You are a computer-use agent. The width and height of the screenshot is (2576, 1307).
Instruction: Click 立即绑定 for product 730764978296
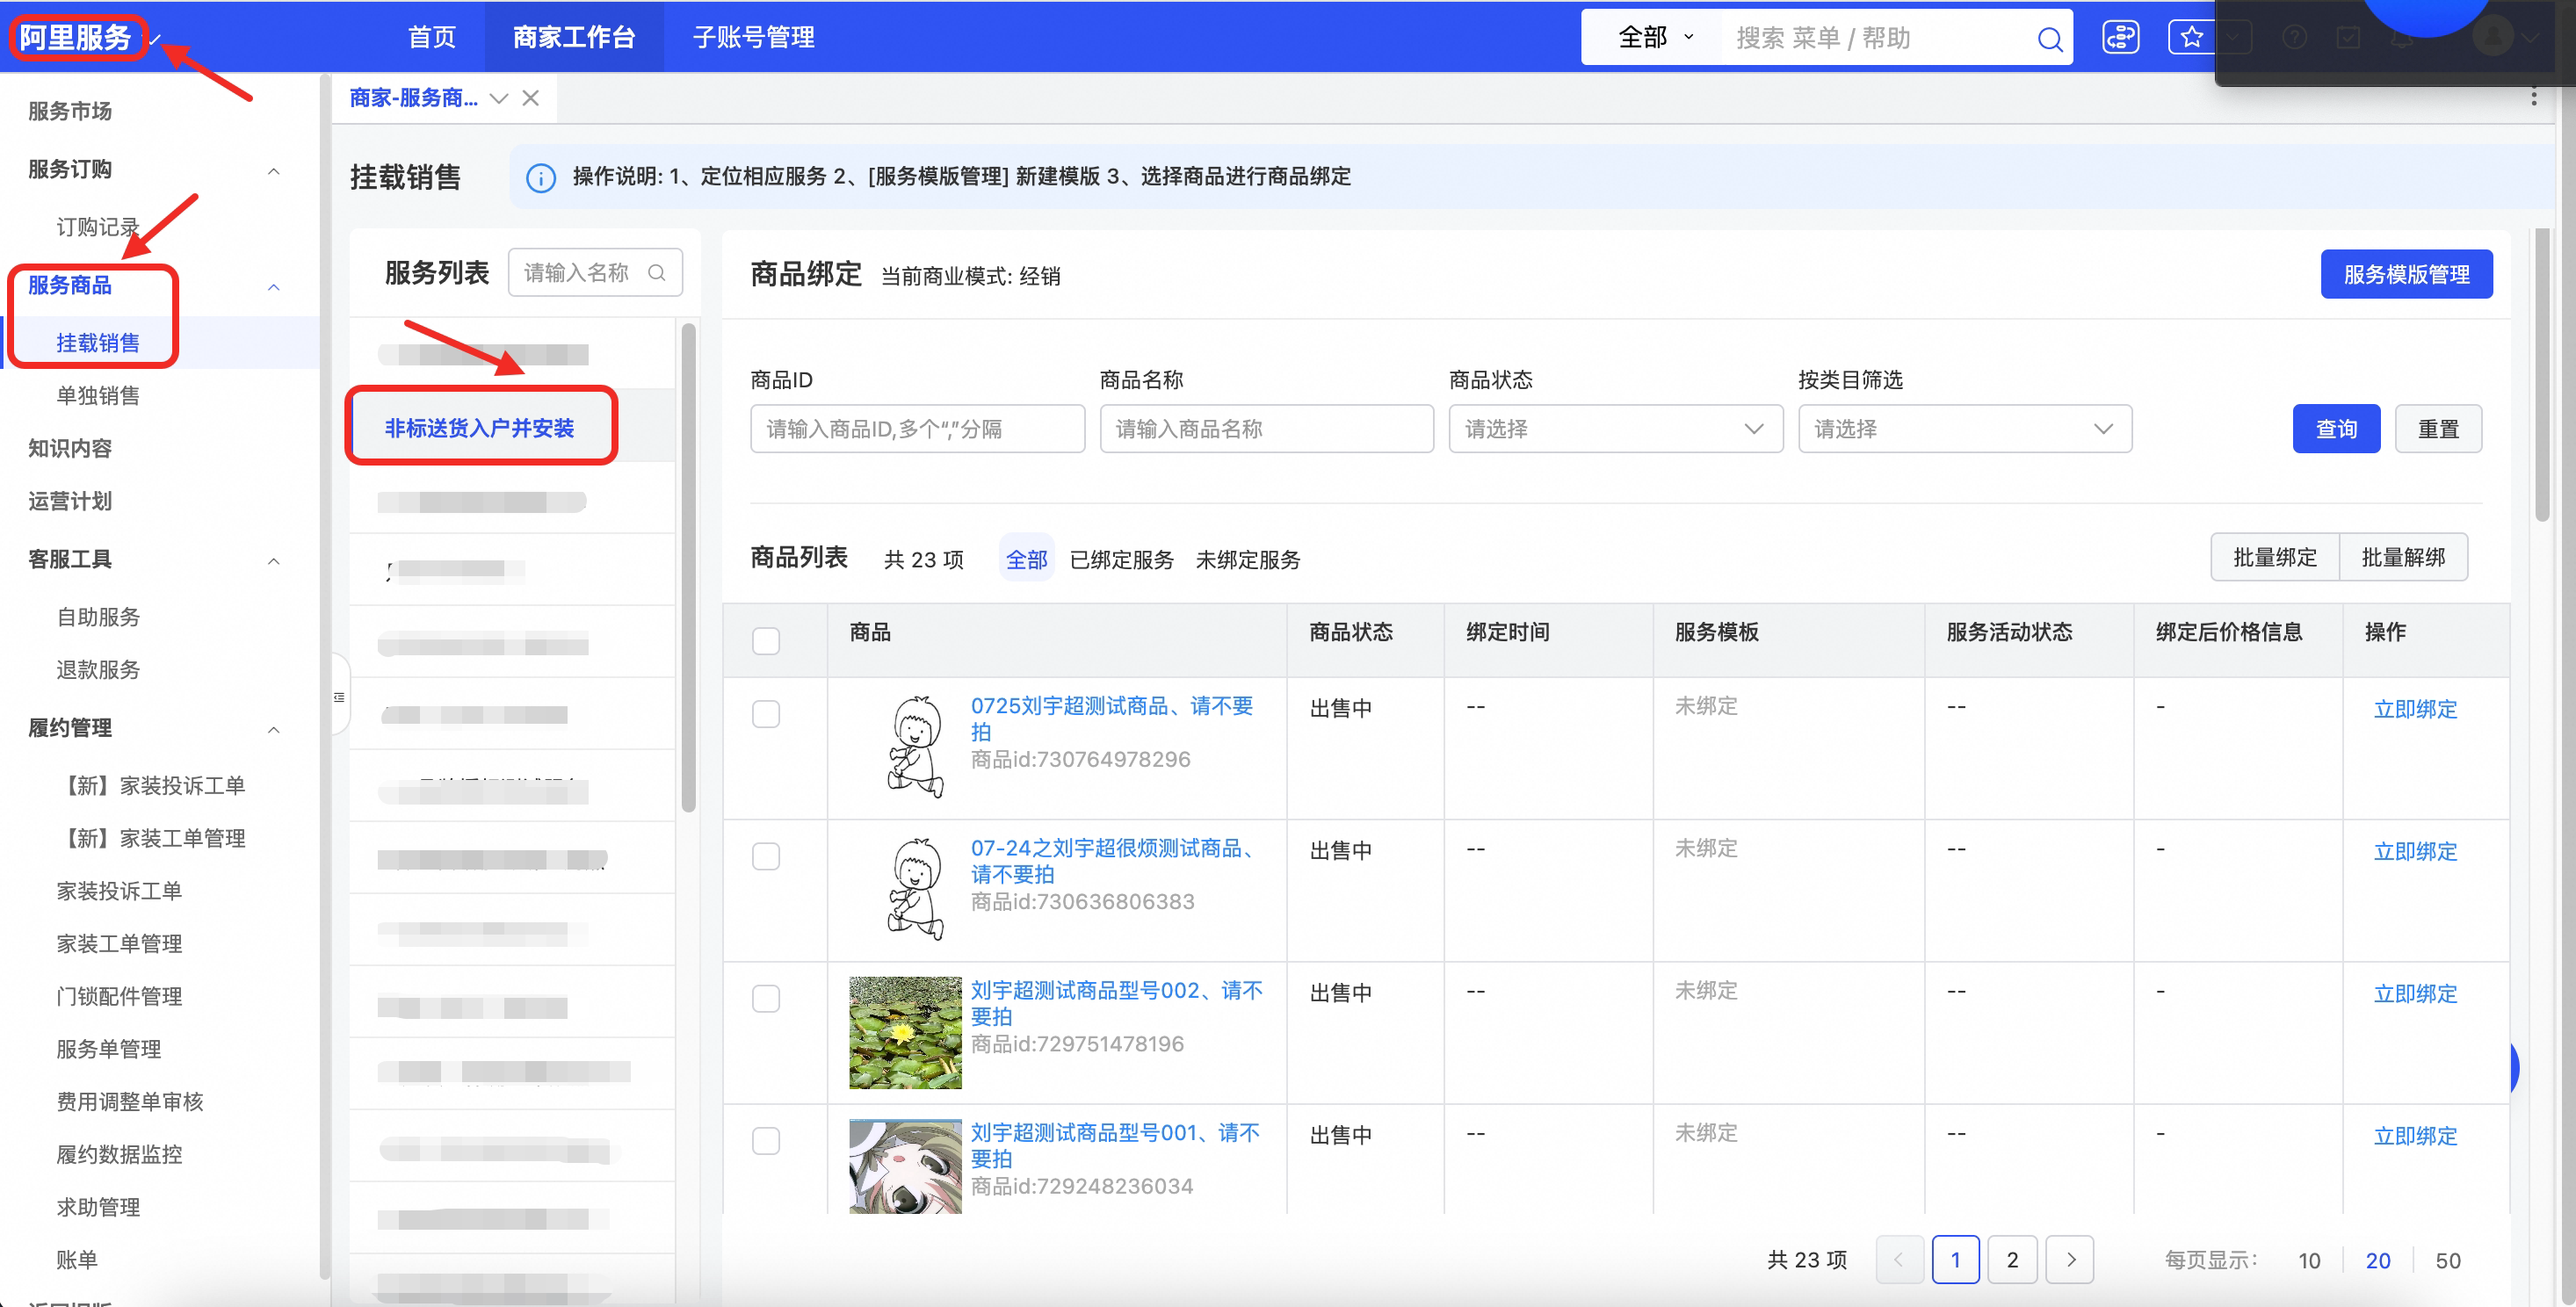2415,709
